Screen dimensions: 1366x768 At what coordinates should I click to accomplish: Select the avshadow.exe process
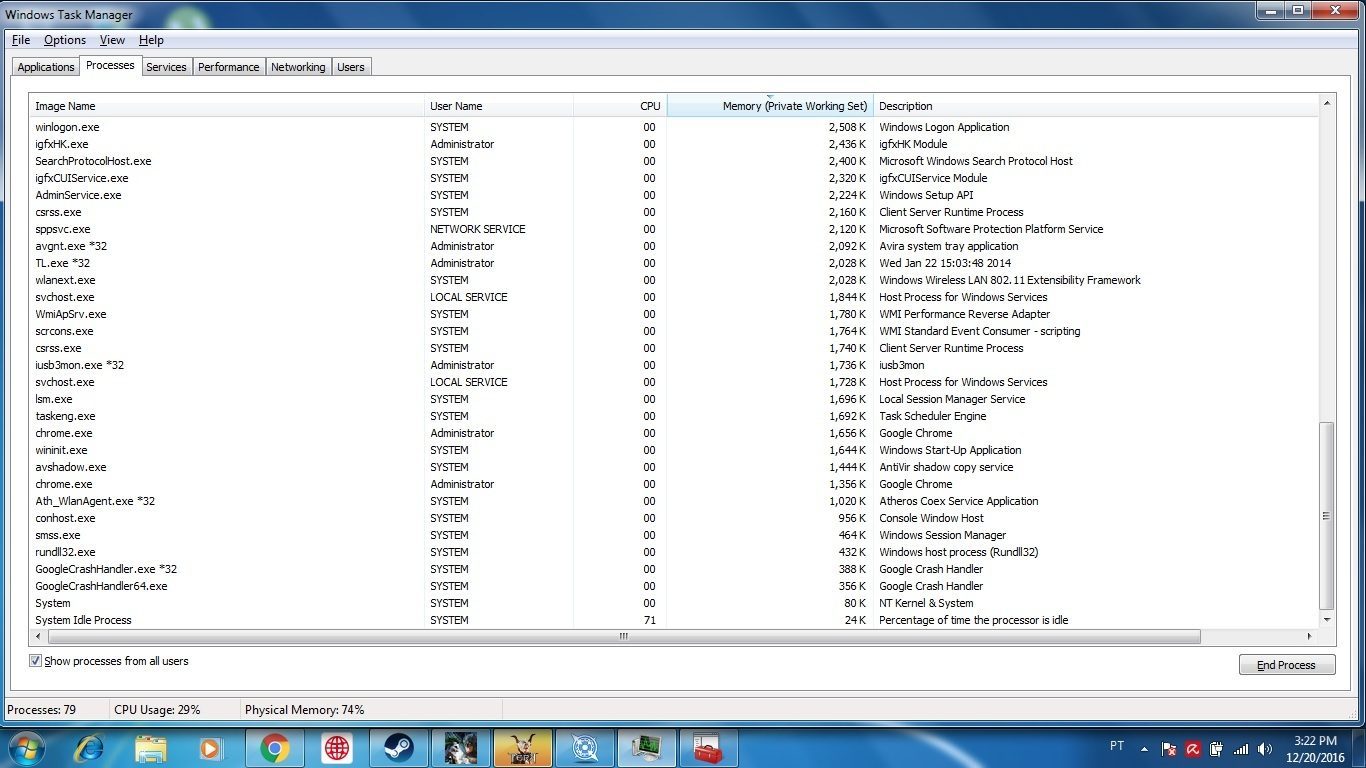[x=675, y=467]
